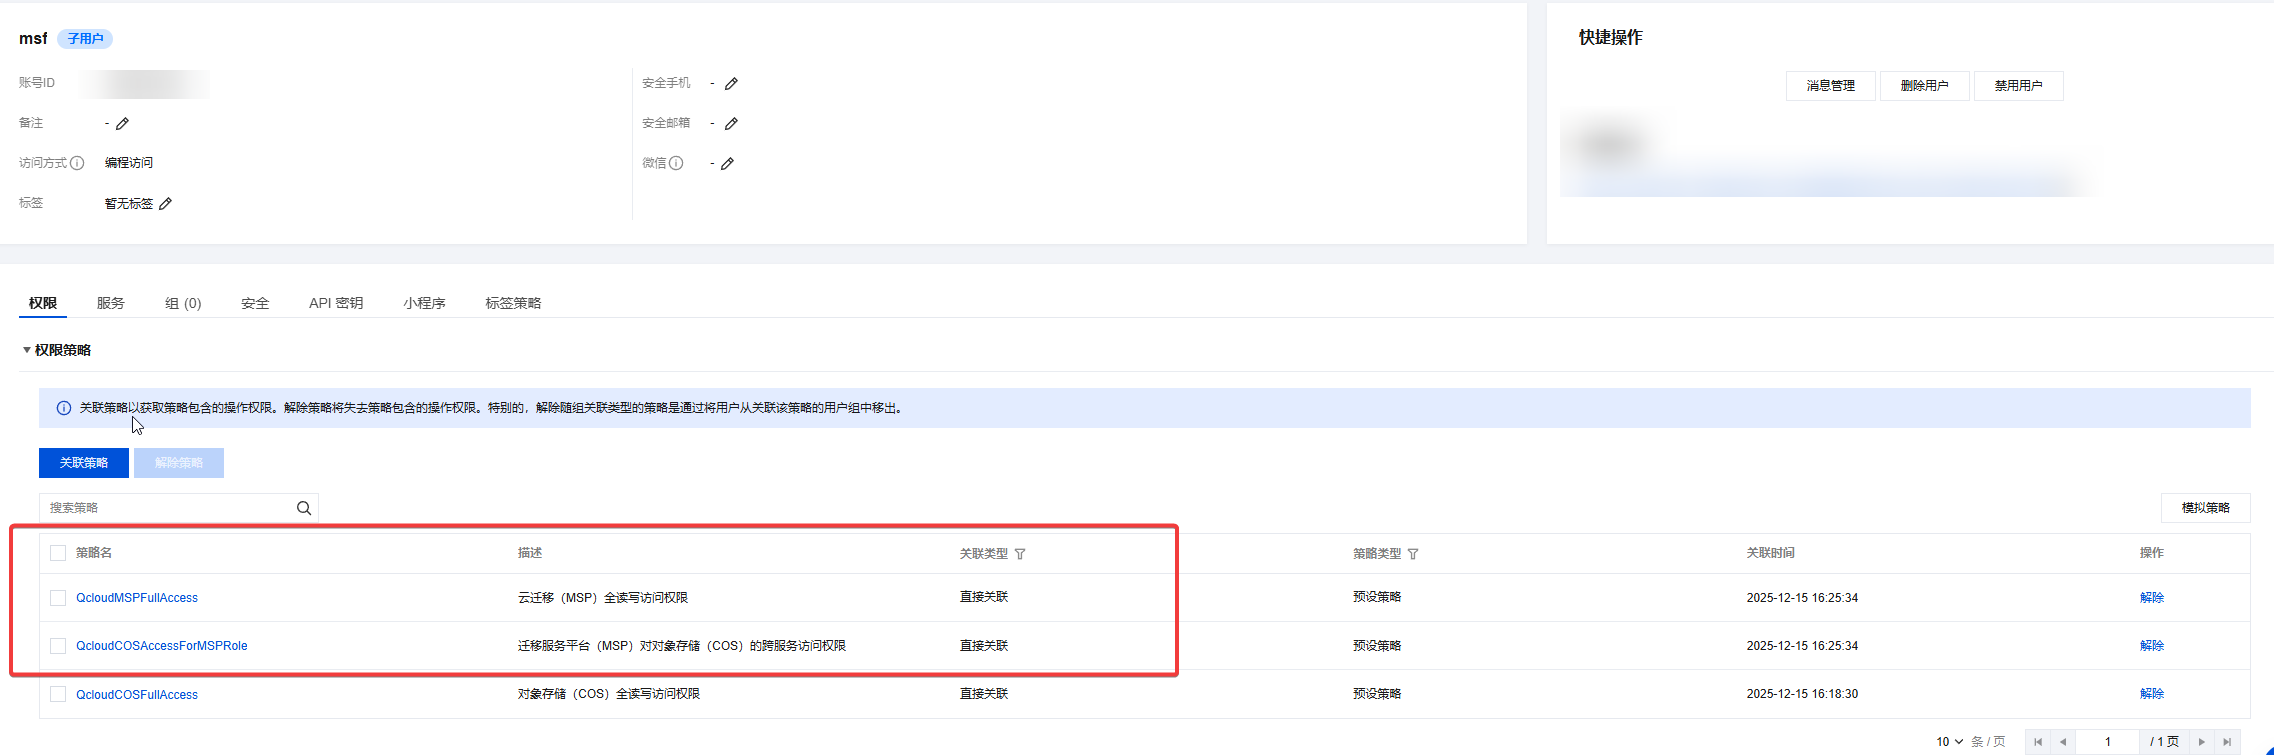Open the 安全 tab
Image resolution: width=2274 pixels, height=755 pixels.
(255, 303)
